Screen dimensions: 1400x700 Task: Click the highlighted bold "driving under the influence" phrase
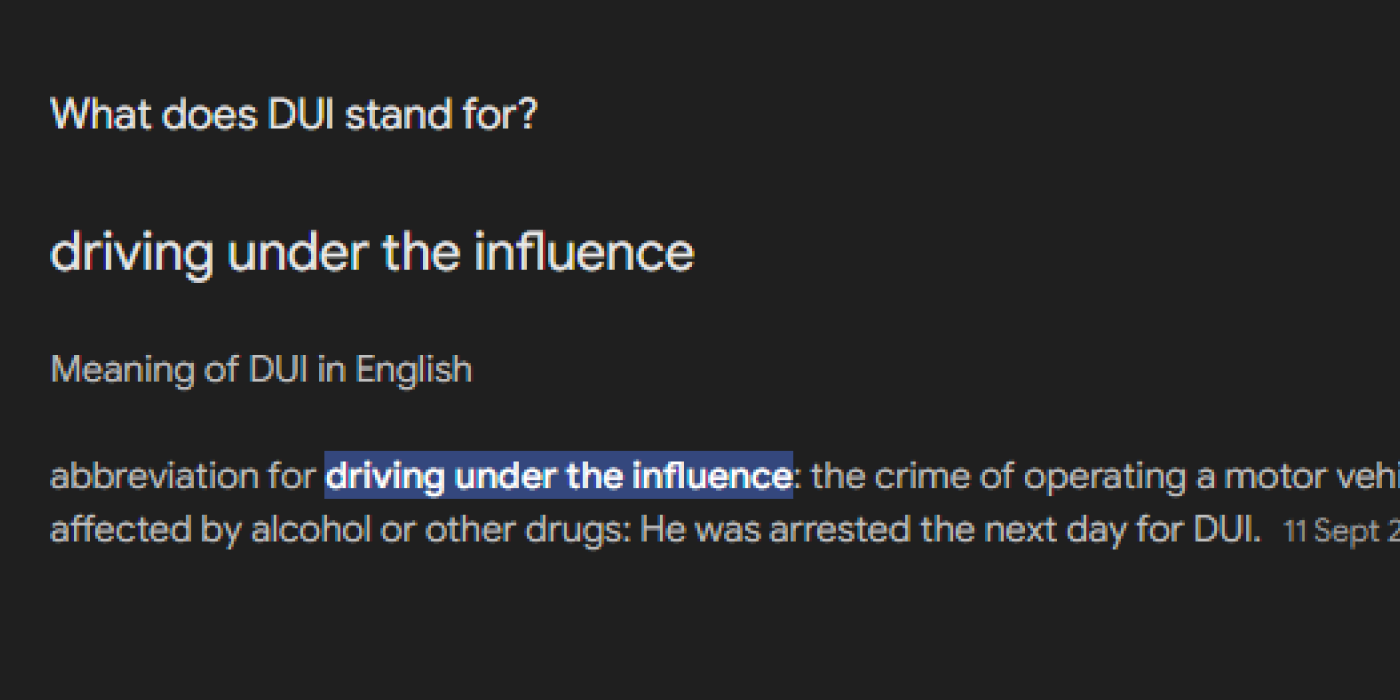coord(559,476)
